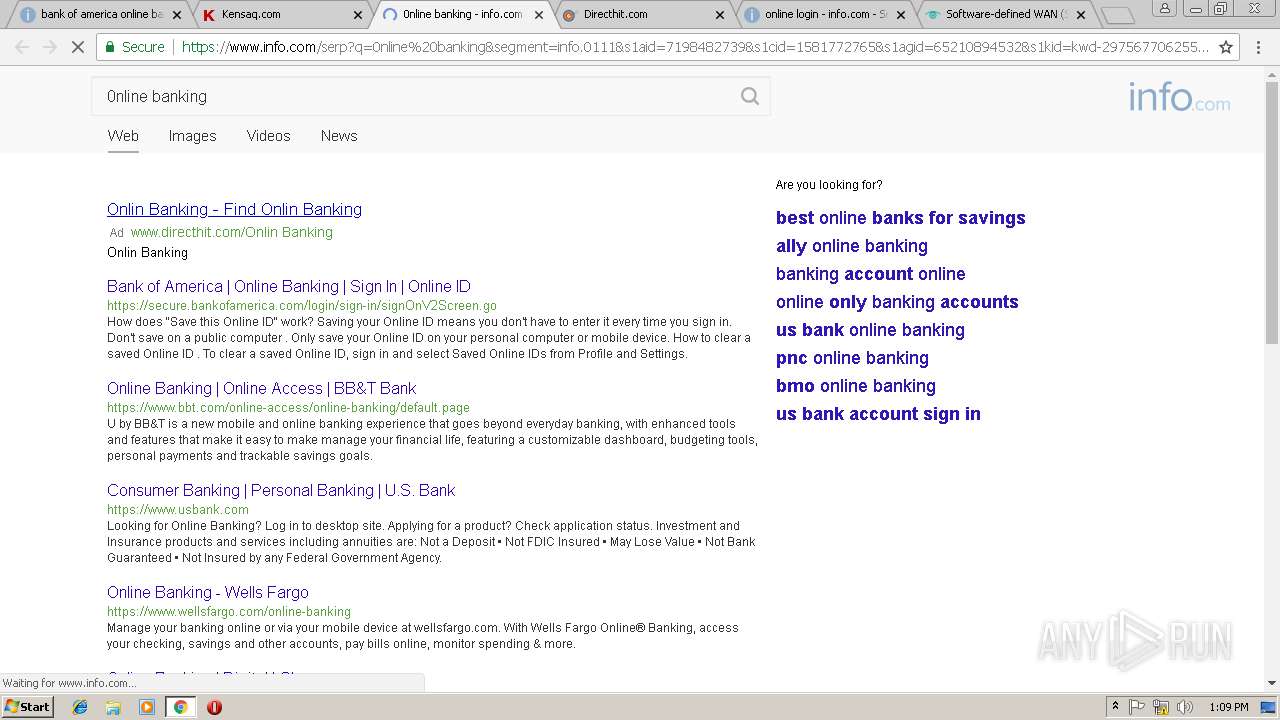Search us bank online banking suggestion
Image resolution: width=1280 pixels, height=720 pixels.
tap(870, 330)
